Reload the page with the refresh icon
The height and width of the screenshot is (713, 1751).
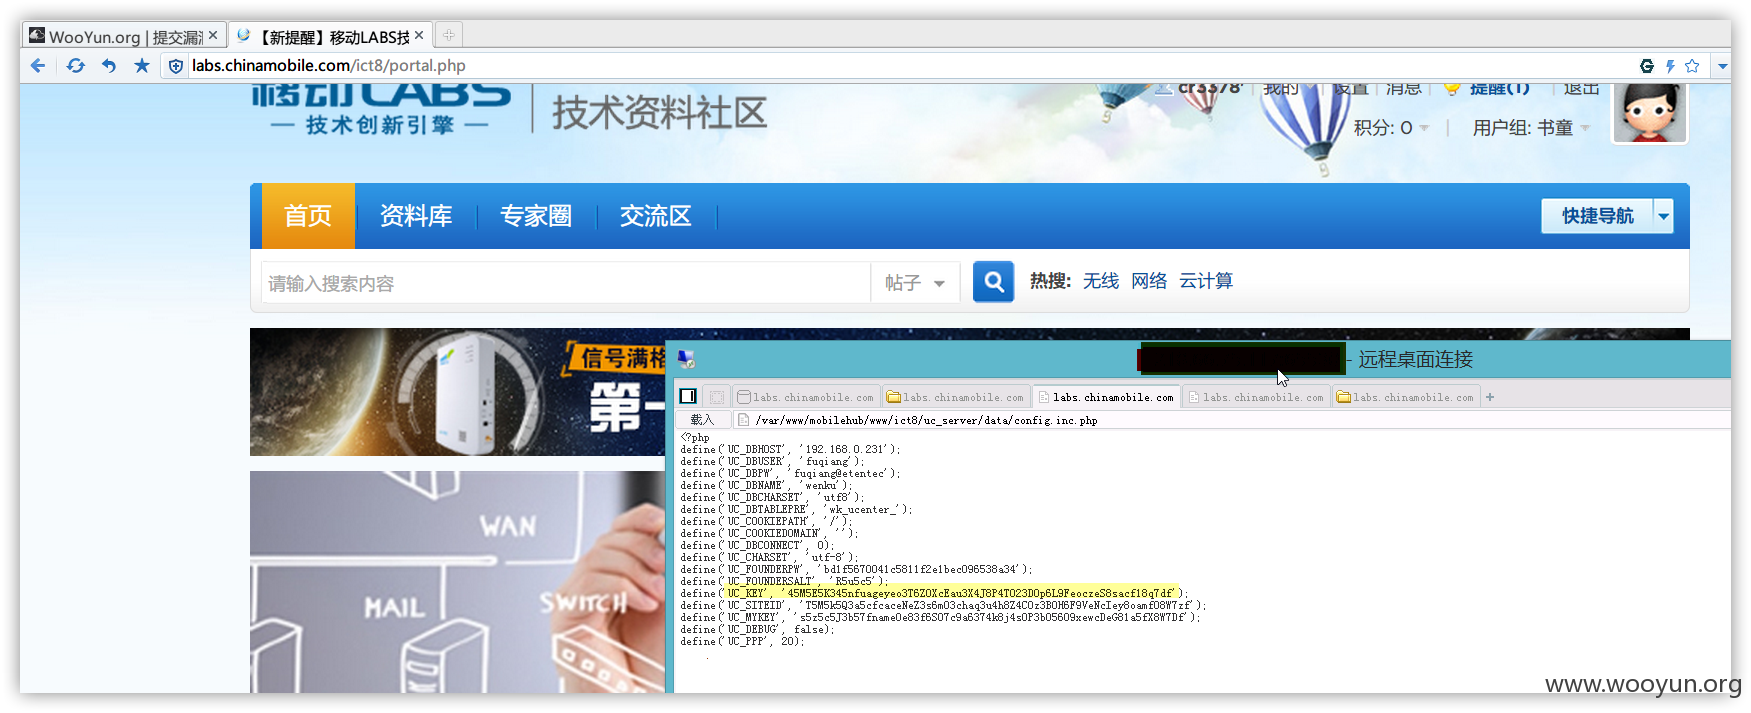tap(75, 66)
